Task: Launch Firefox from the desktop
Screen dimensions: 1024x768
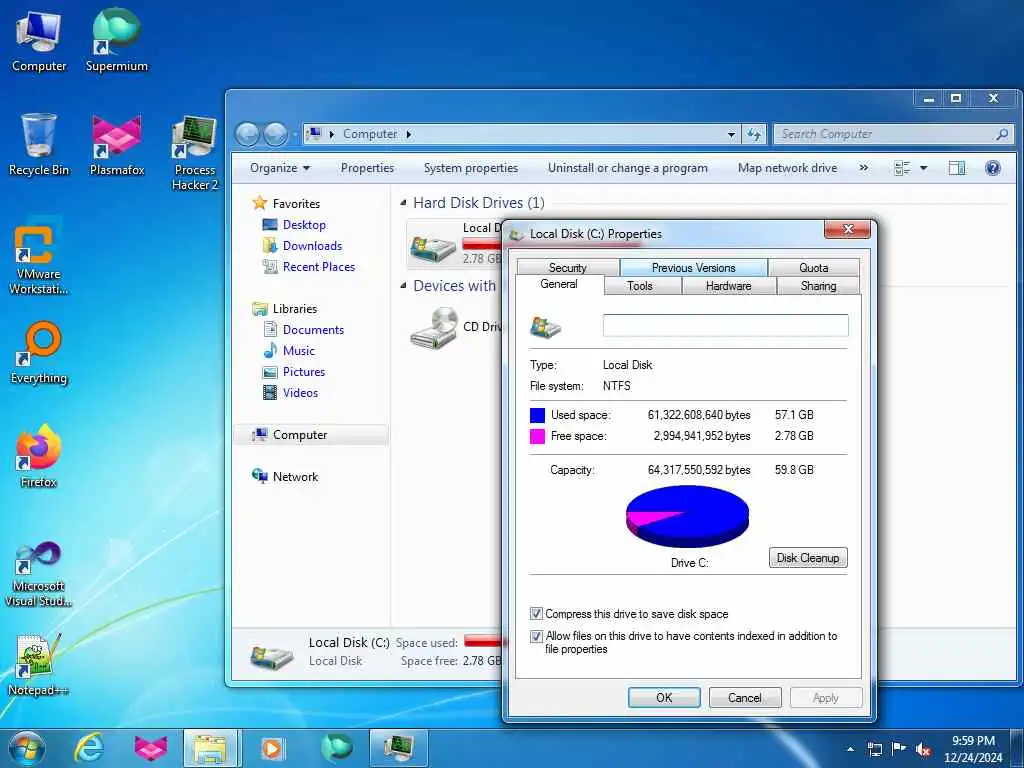Action: pos(39,457)
